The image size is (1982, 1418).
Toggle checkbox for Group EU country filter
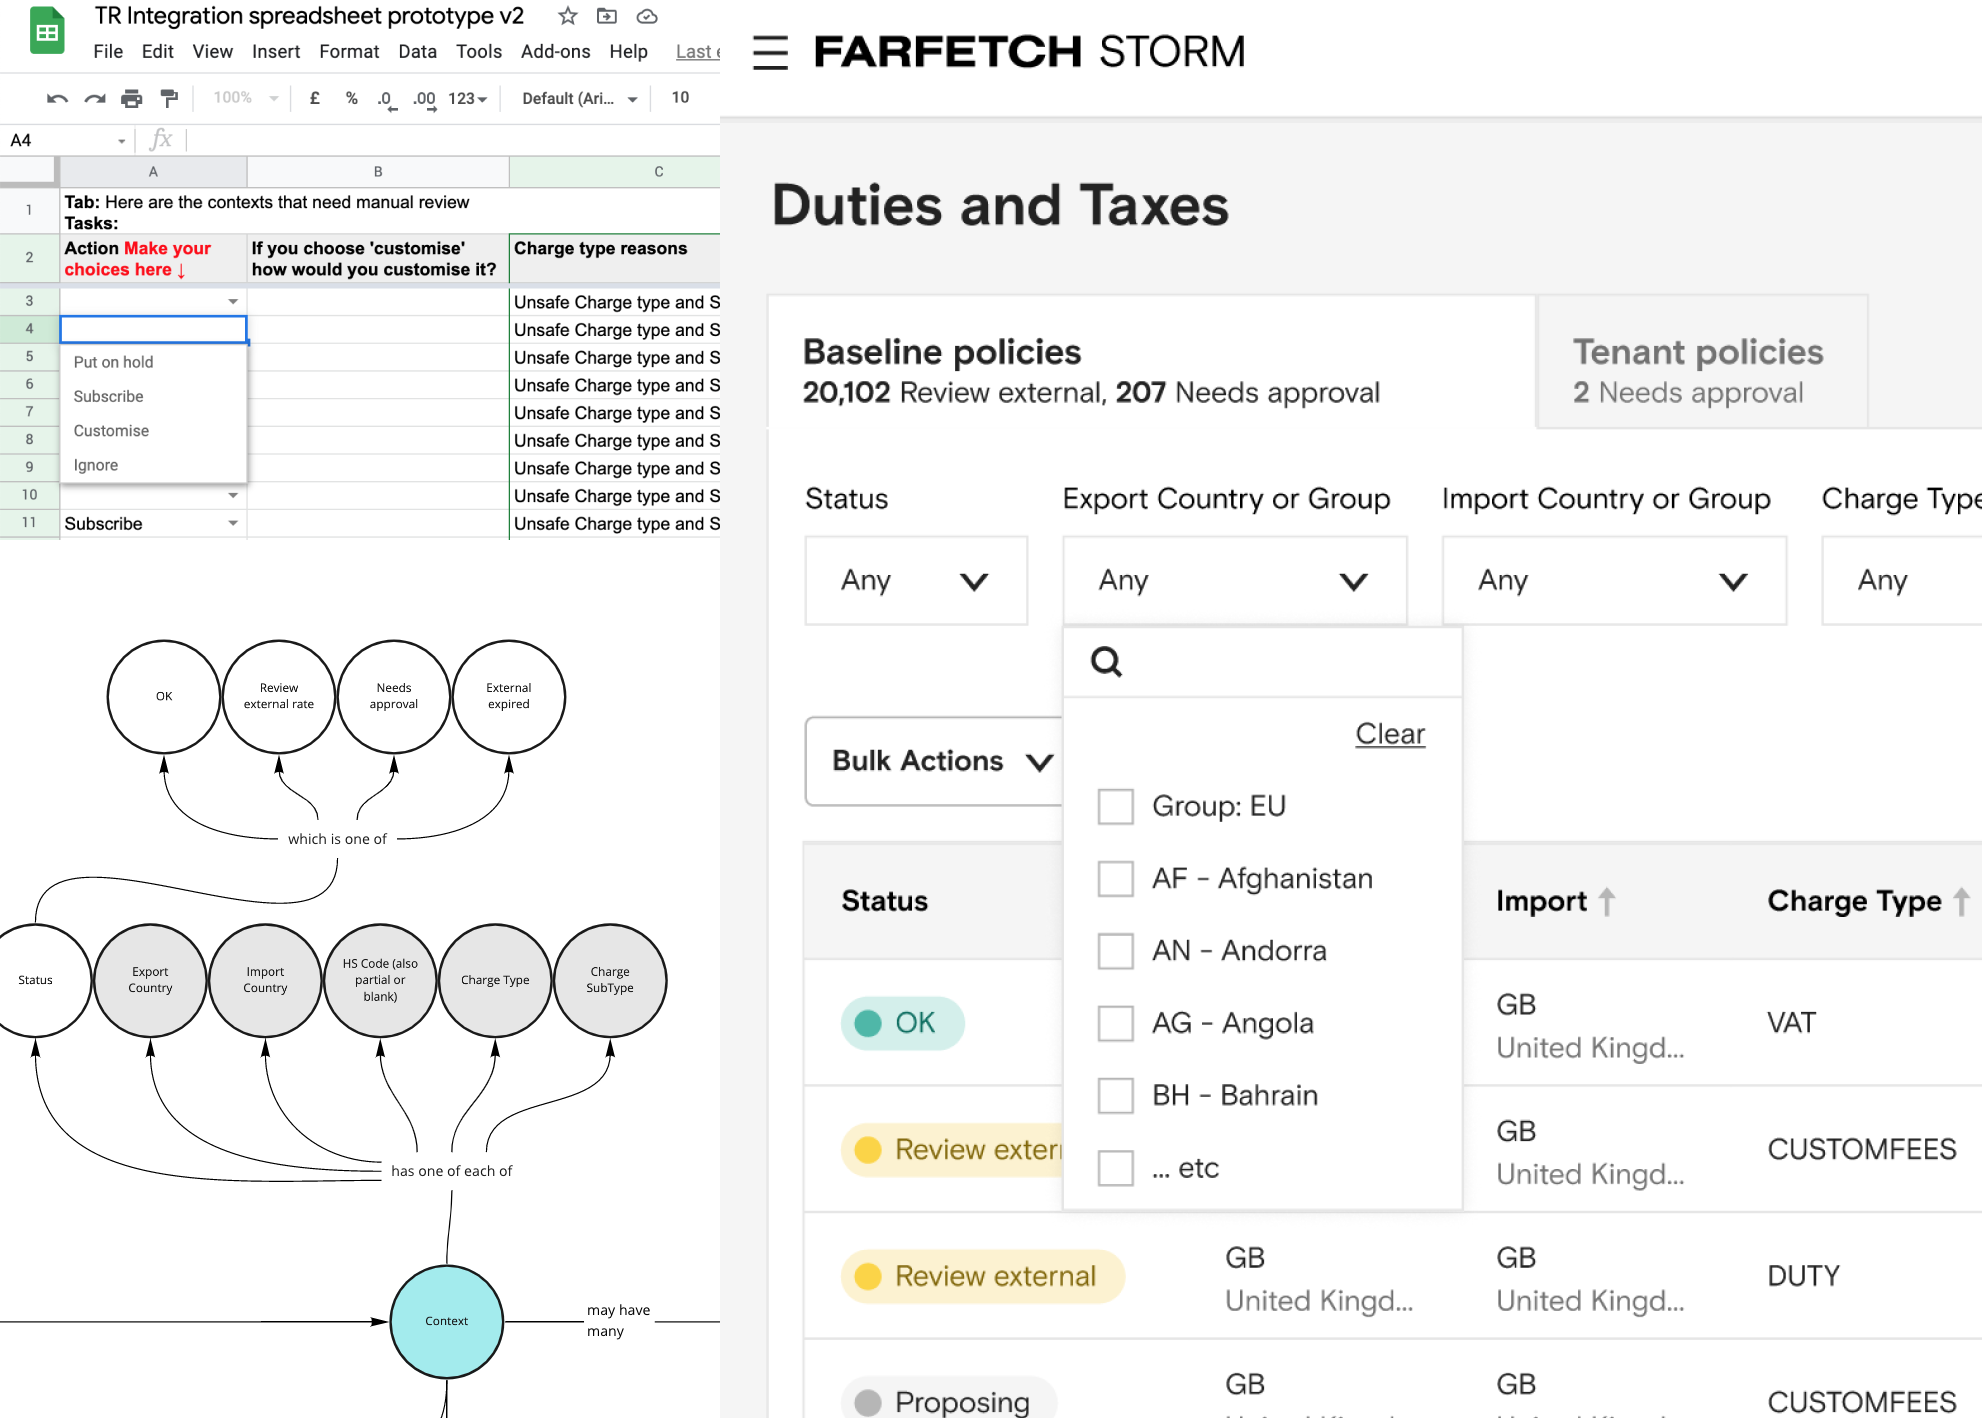click(1114, 804)
